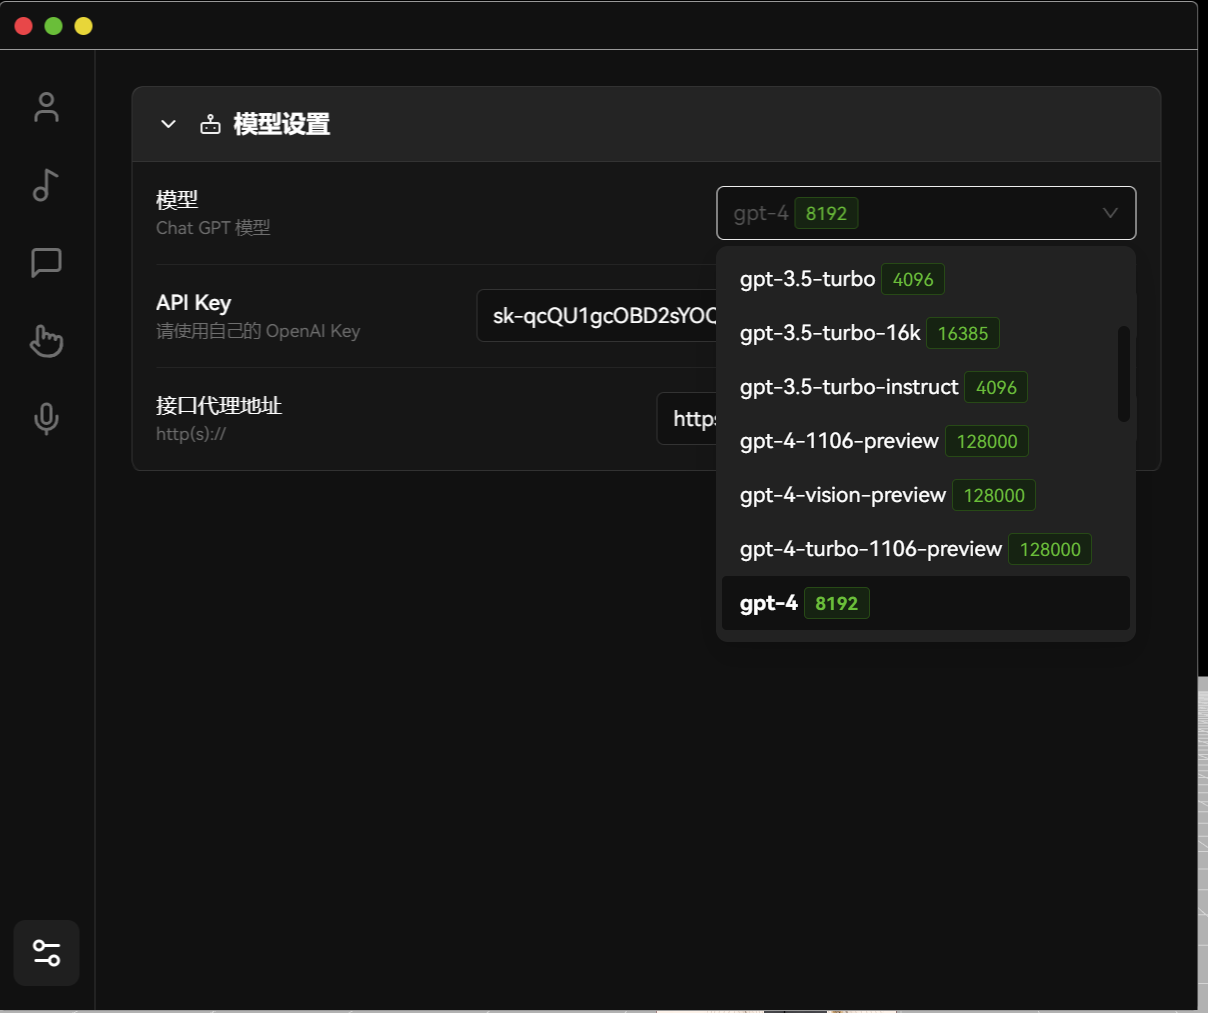Click the 接口代理地址 label
Viewport: 1208px width, 1013px height.
[219, 406]
